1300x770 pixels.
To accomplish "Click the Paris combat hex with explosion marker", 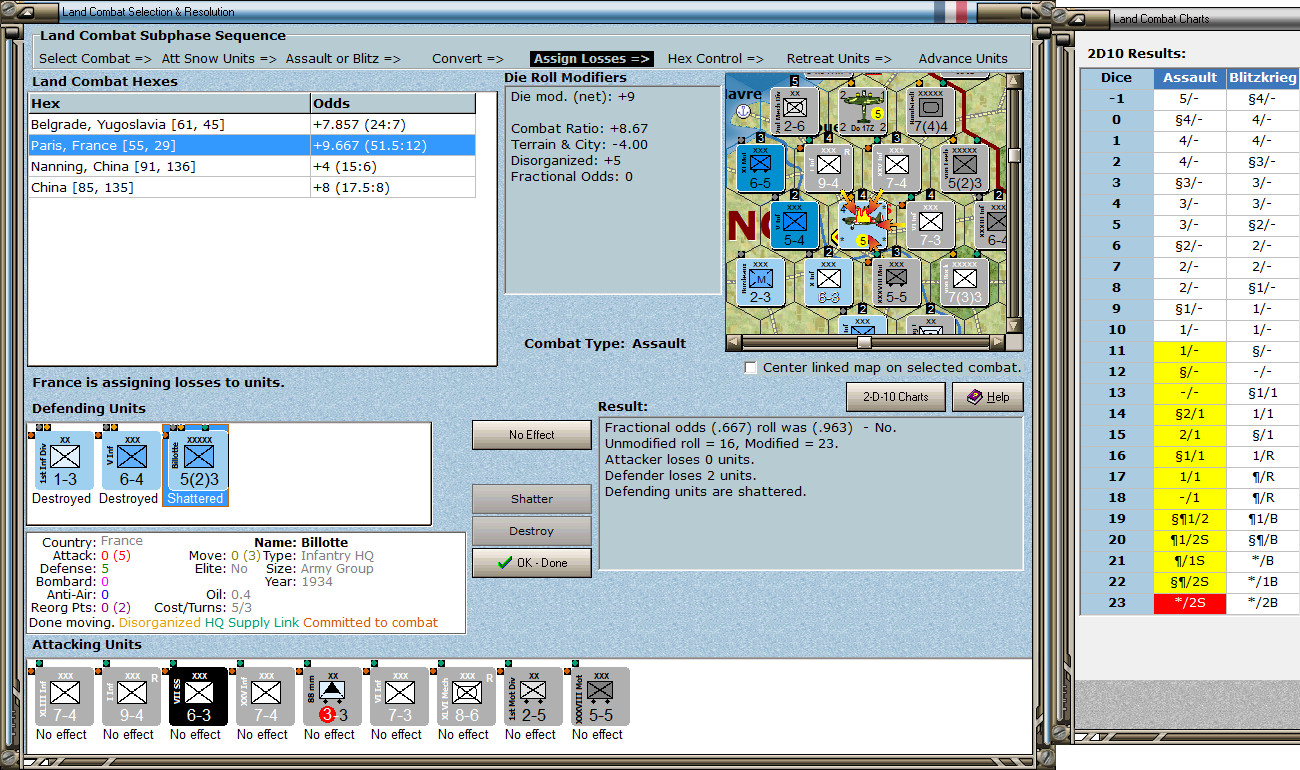I will point(862,223).
